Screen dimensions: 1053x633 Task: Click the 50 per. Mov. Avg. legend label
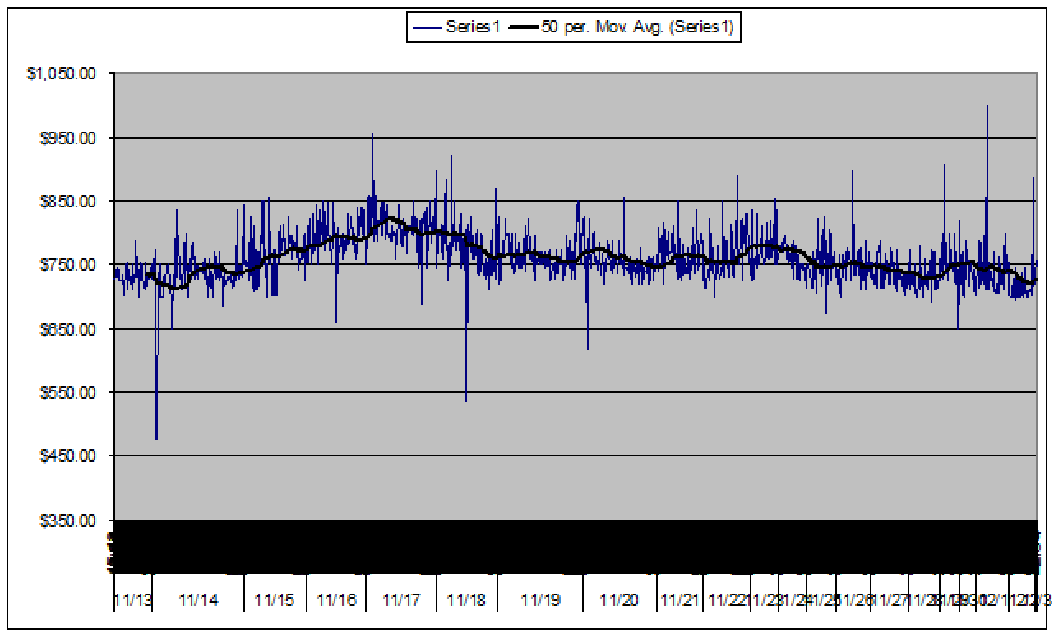click(637, 28)
